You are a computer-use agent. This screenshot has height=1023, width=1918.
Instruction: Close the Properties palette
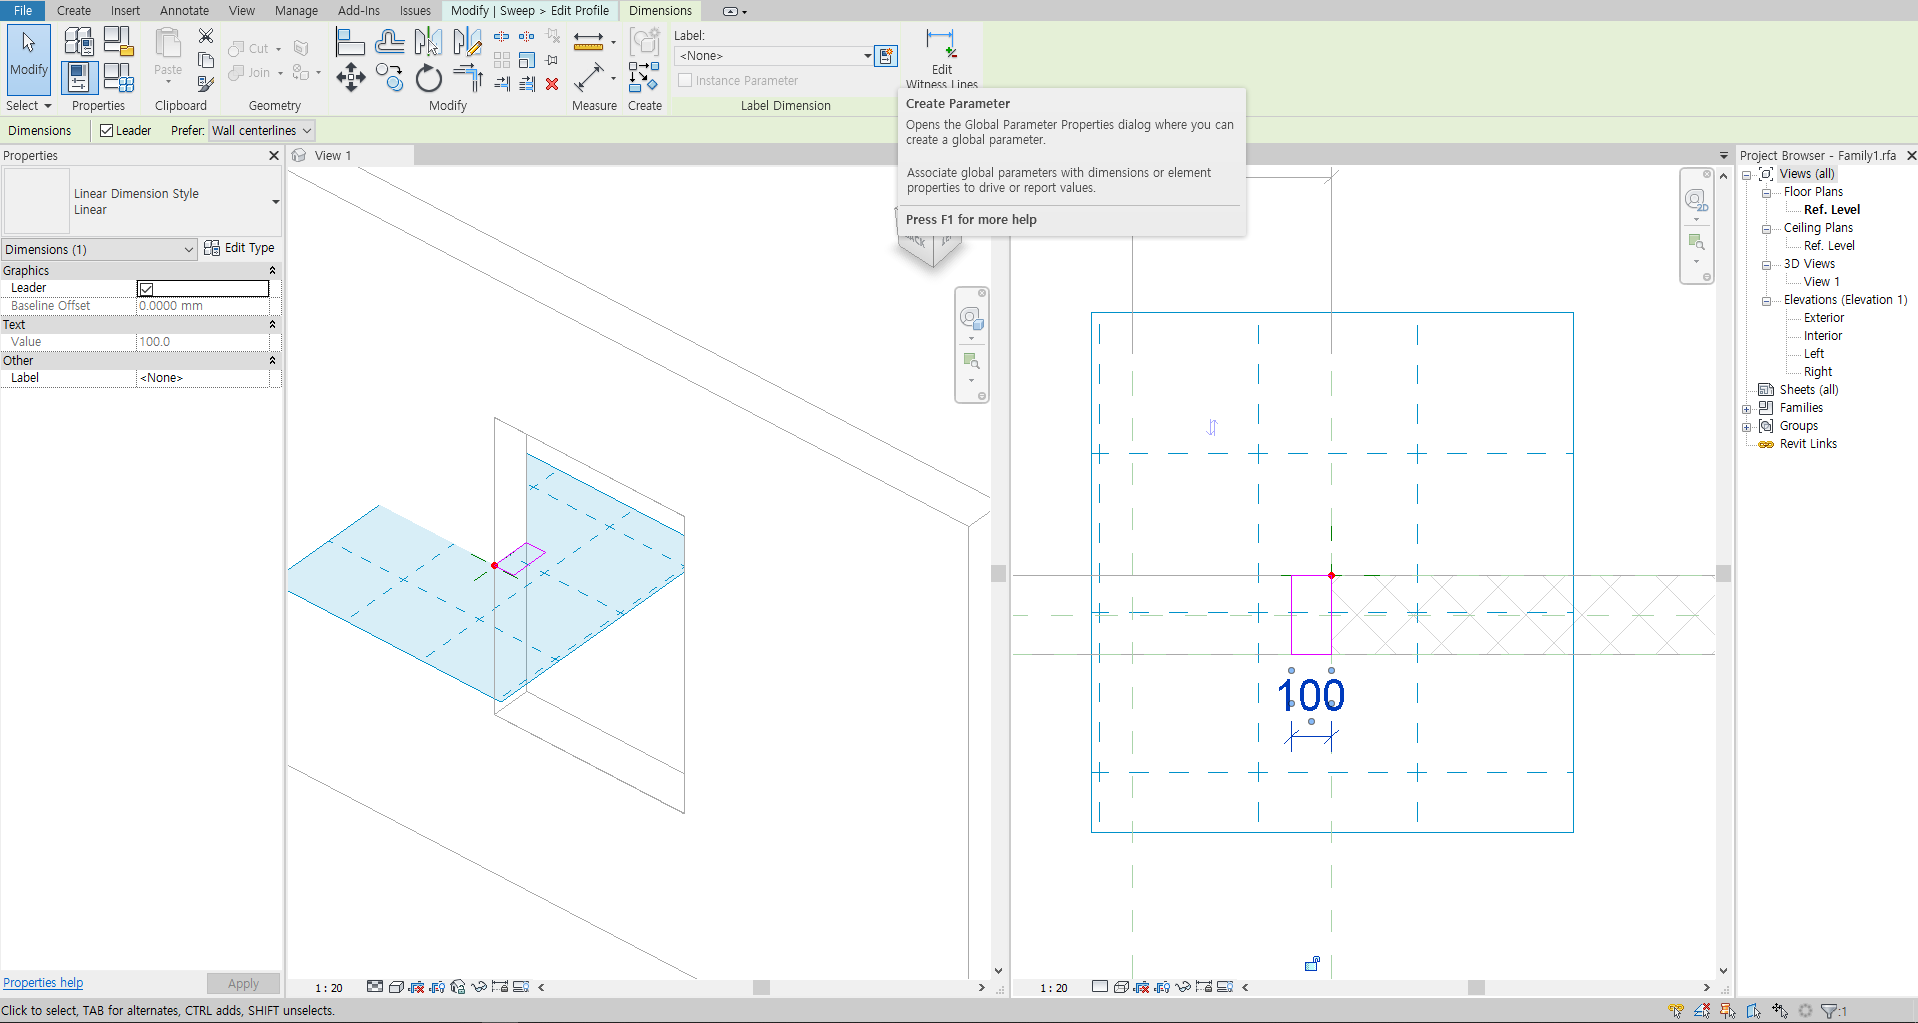pos(274,156)
